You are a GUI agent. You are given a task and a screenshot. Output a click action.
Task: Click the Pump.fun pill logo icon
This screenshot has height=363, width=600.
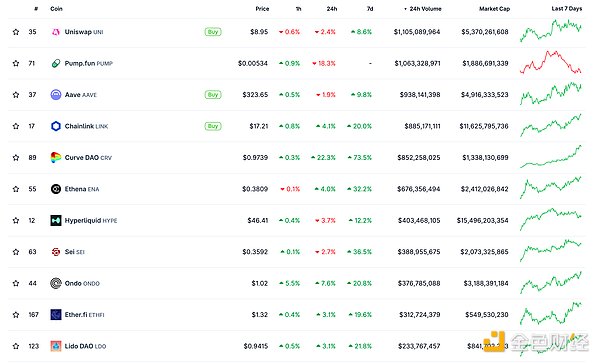[x=56, y=63]
